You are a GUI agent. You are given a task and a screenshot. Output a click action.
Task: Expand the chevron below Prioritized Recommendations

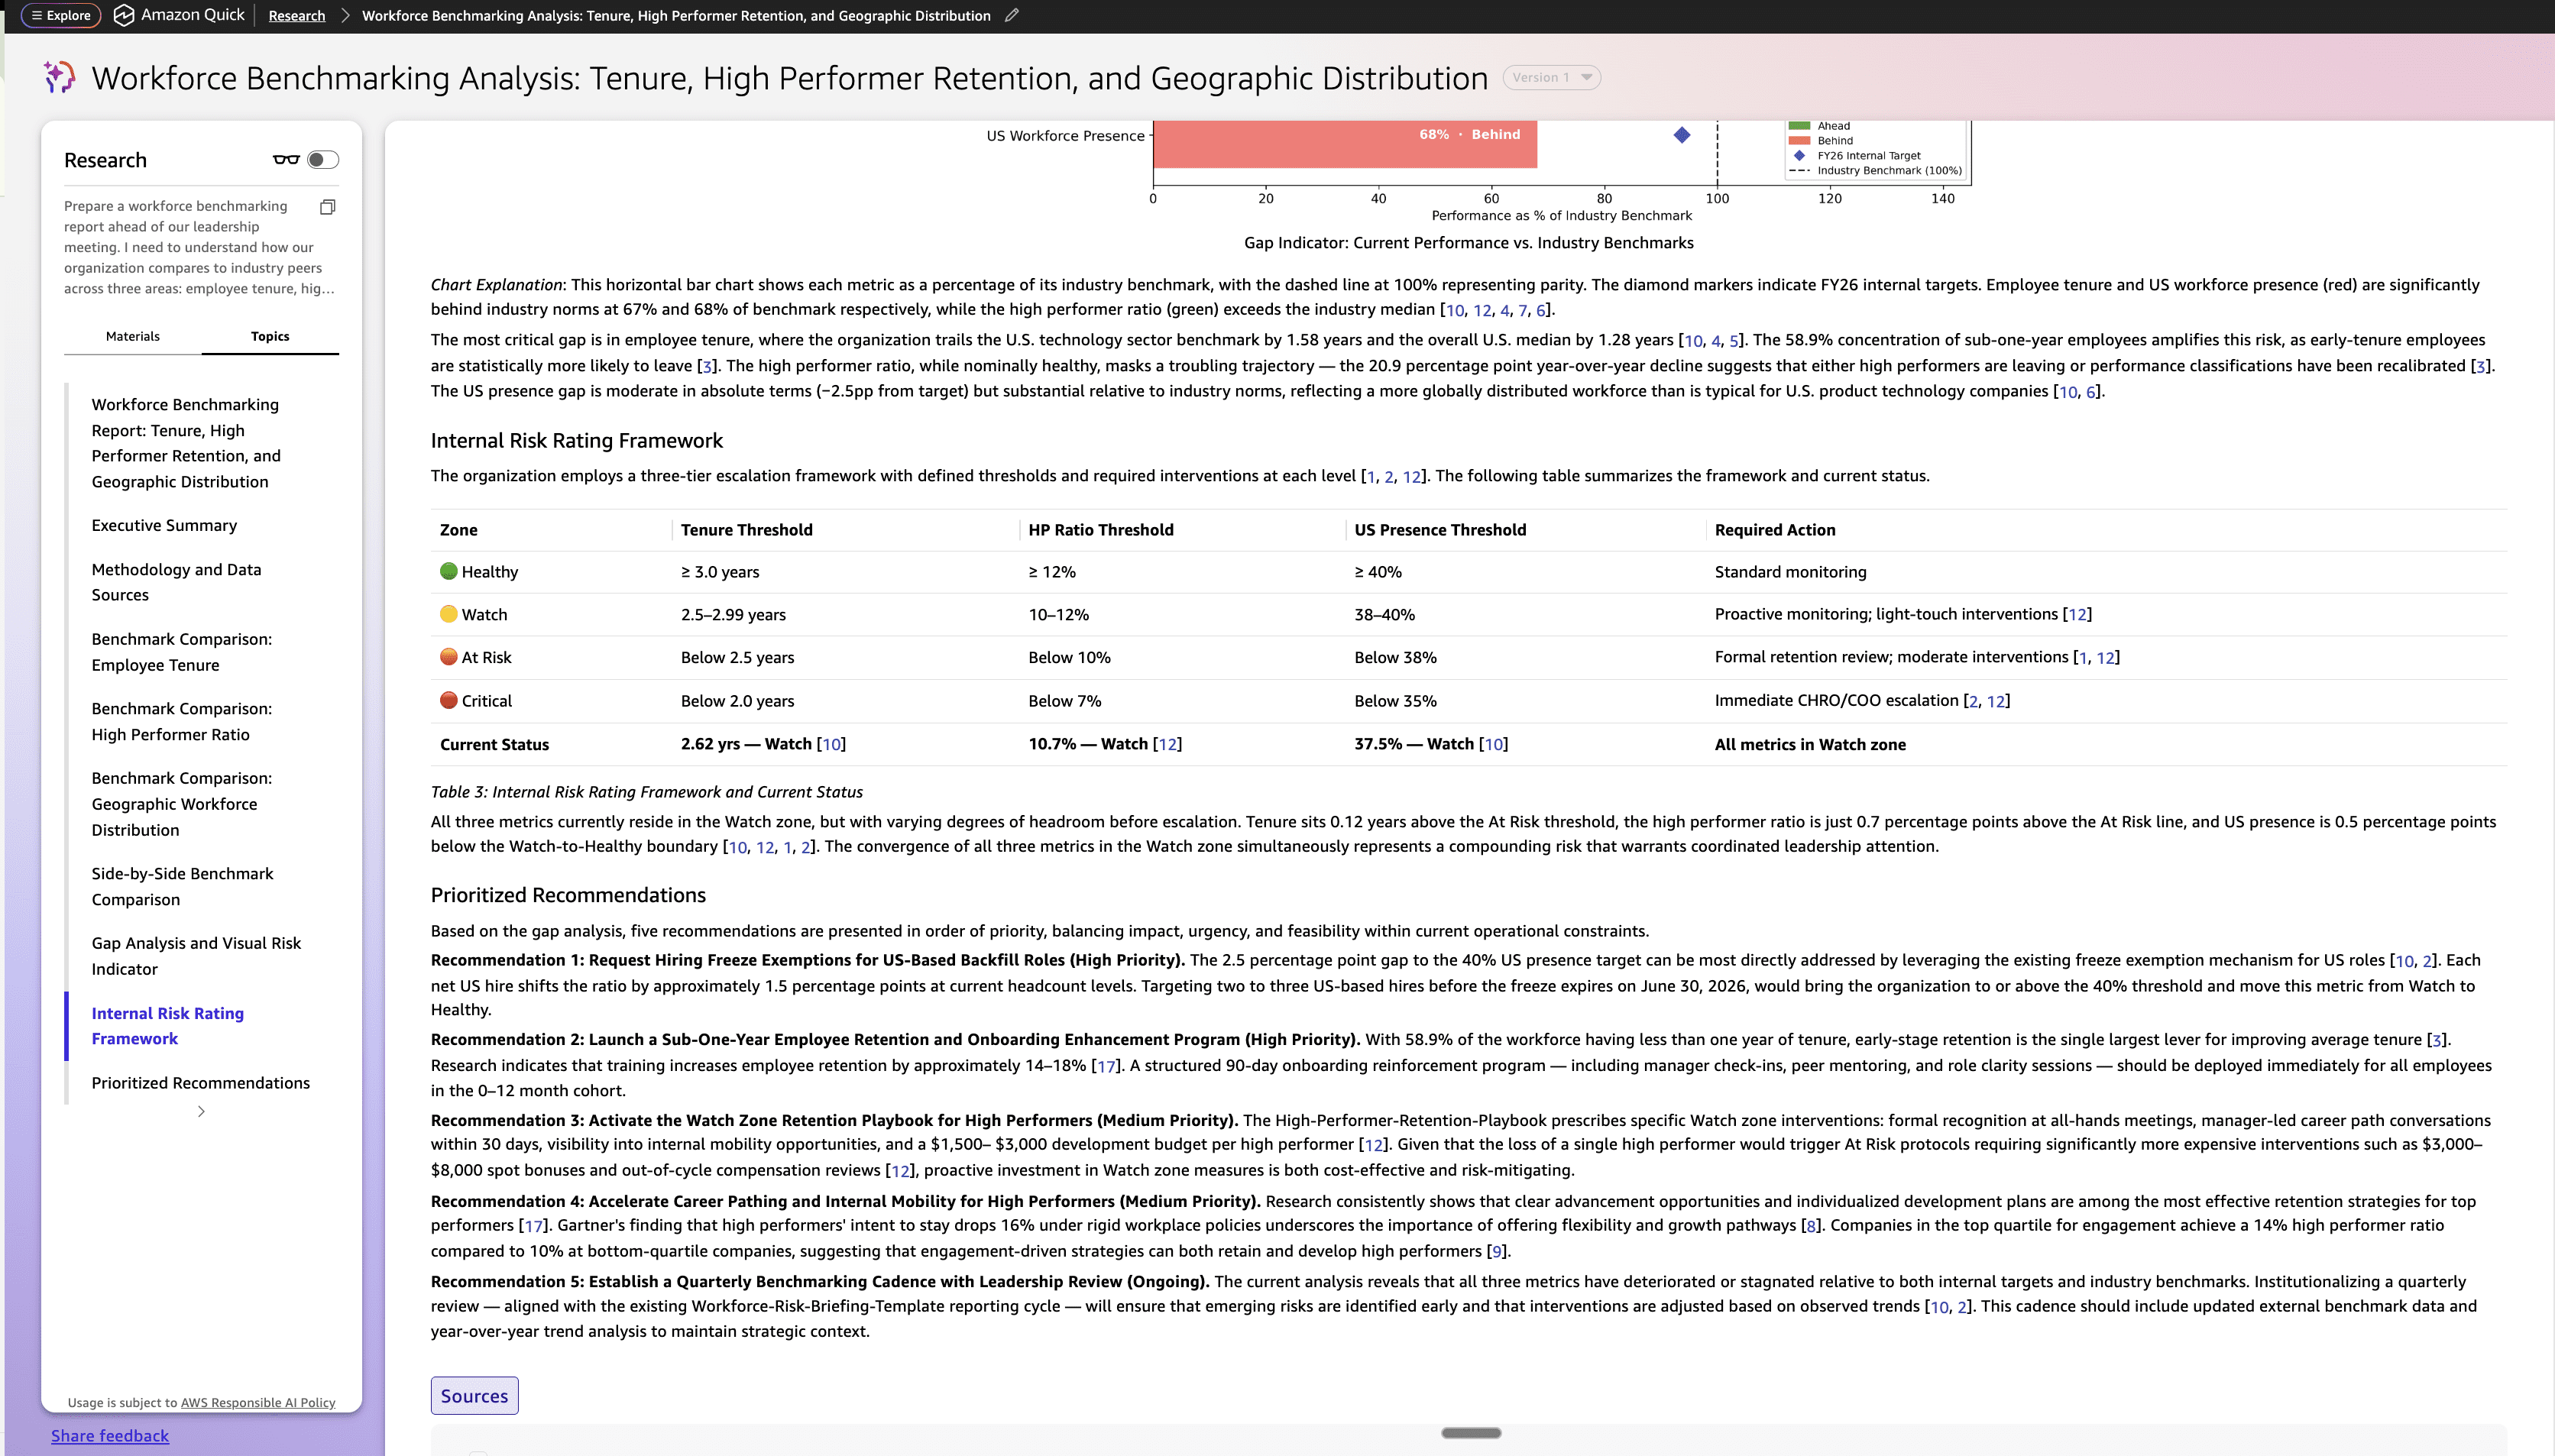201,1111
